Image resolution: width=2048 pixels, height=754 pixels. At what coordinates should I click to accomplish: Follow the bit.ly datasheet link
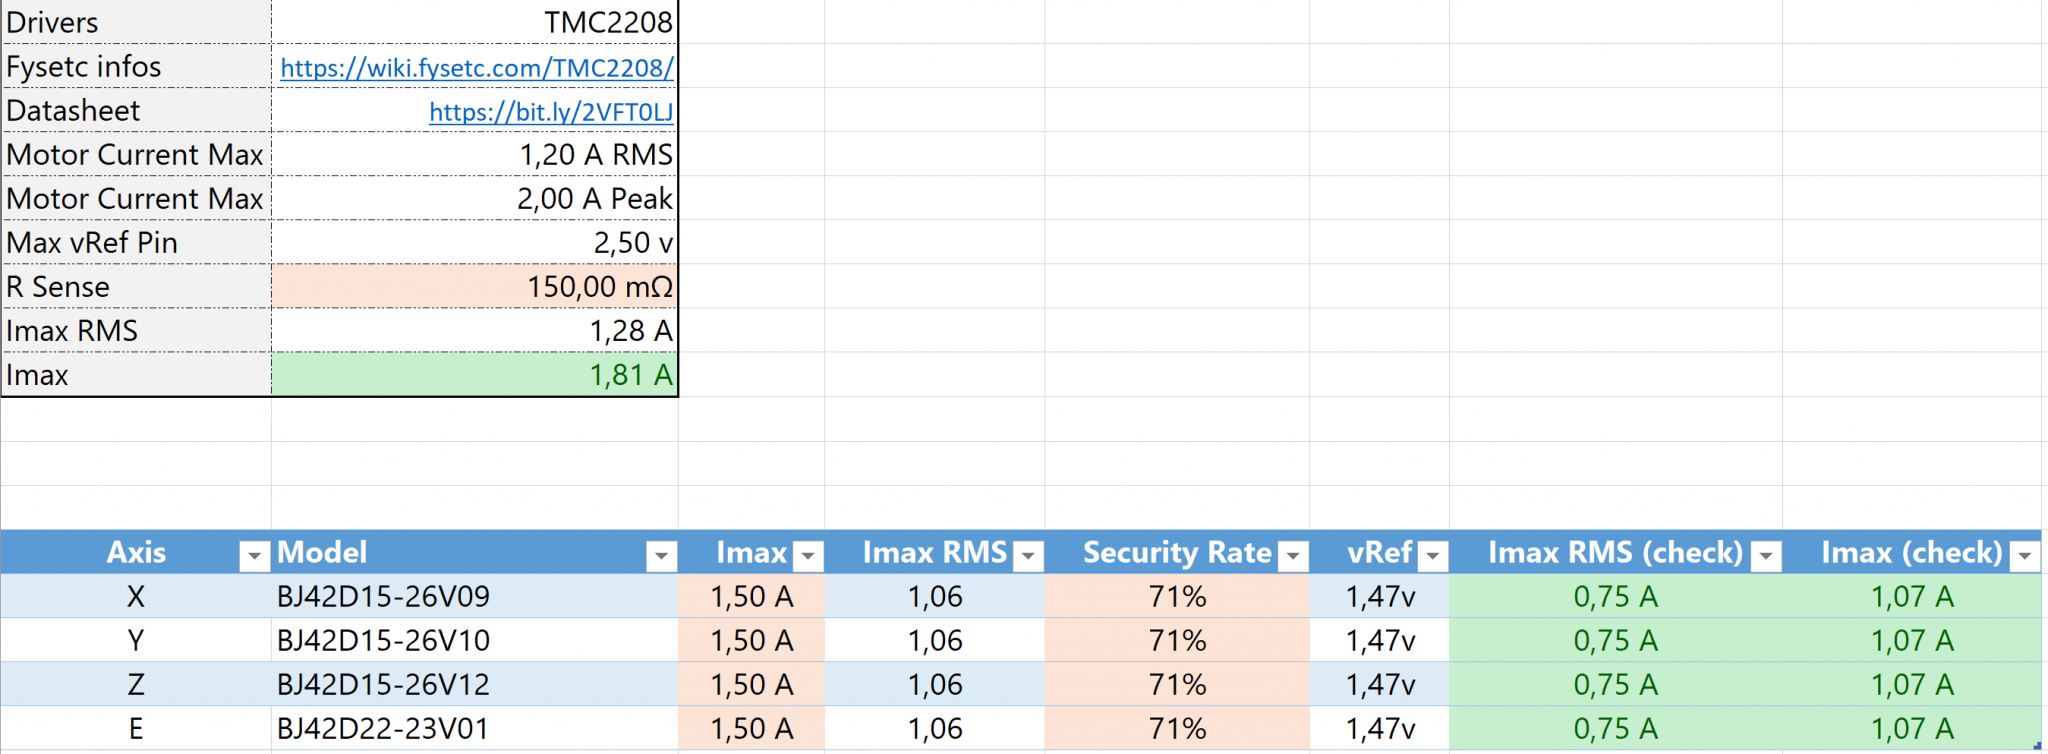coord(551,112)
